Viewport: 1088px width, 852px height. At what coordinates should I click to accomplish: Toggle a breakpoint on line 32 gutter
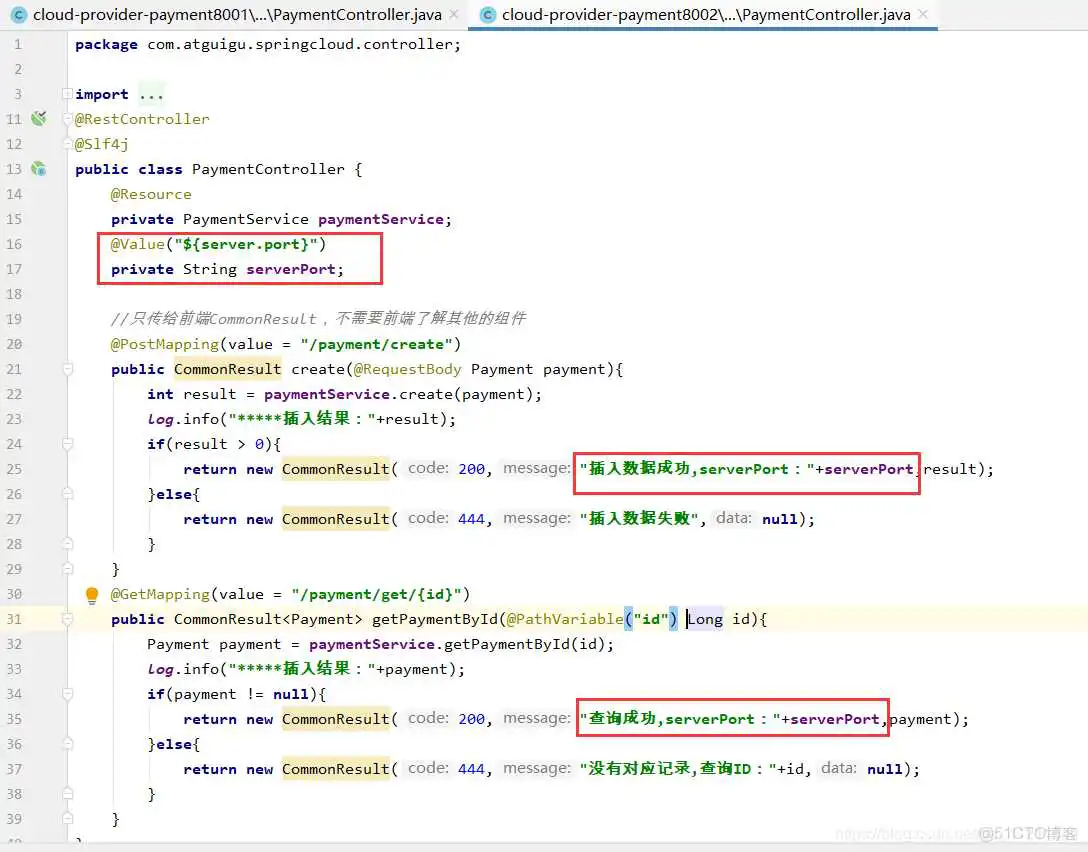(x=44, y=643)
